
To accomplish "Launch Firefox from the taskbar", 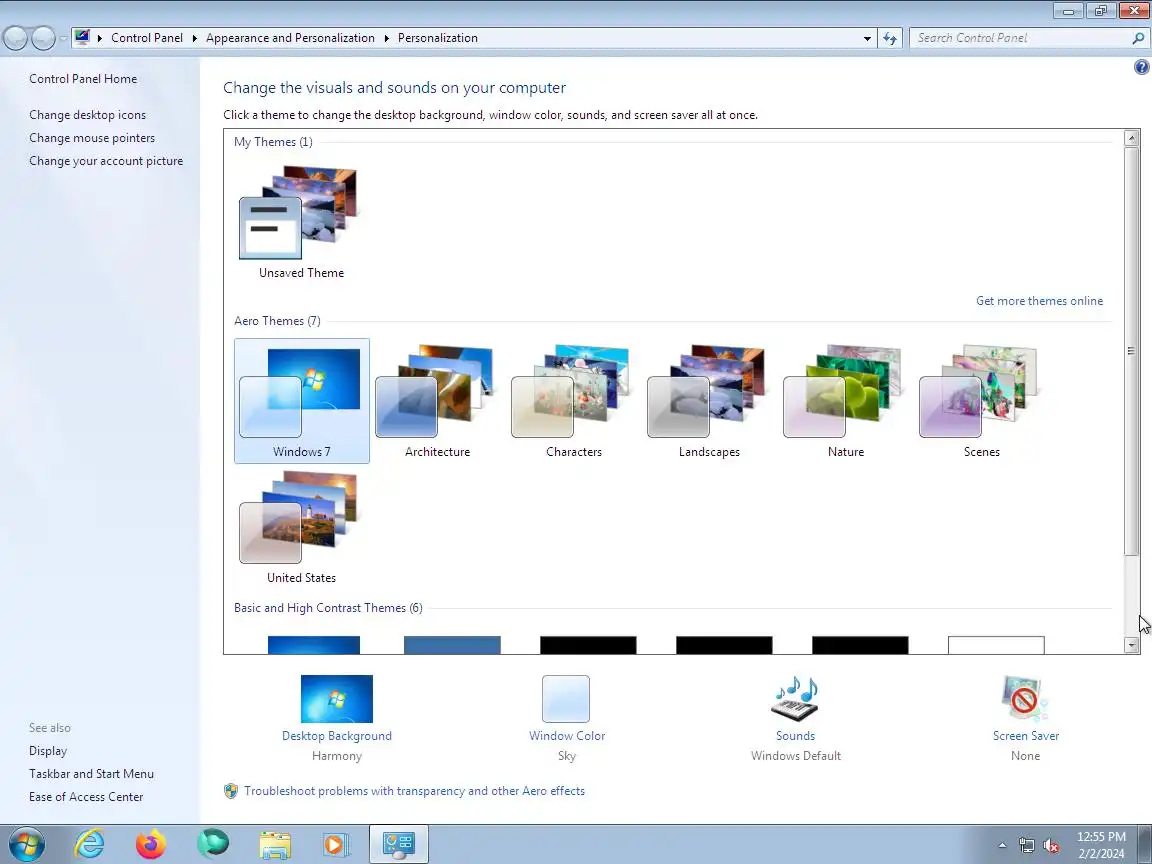I will [x=151, y=845].
